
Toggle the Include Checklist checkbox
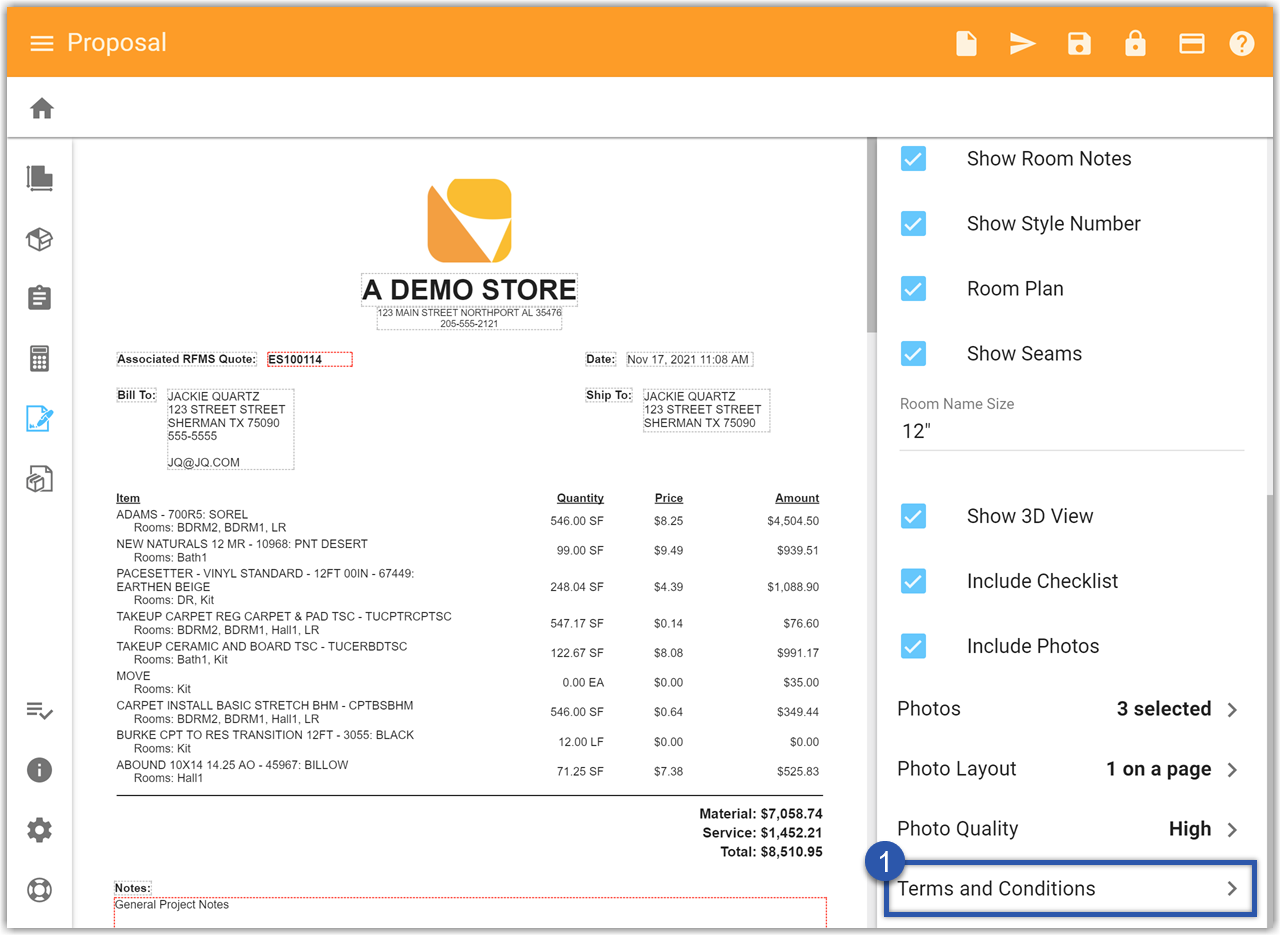tap(913, 581)
